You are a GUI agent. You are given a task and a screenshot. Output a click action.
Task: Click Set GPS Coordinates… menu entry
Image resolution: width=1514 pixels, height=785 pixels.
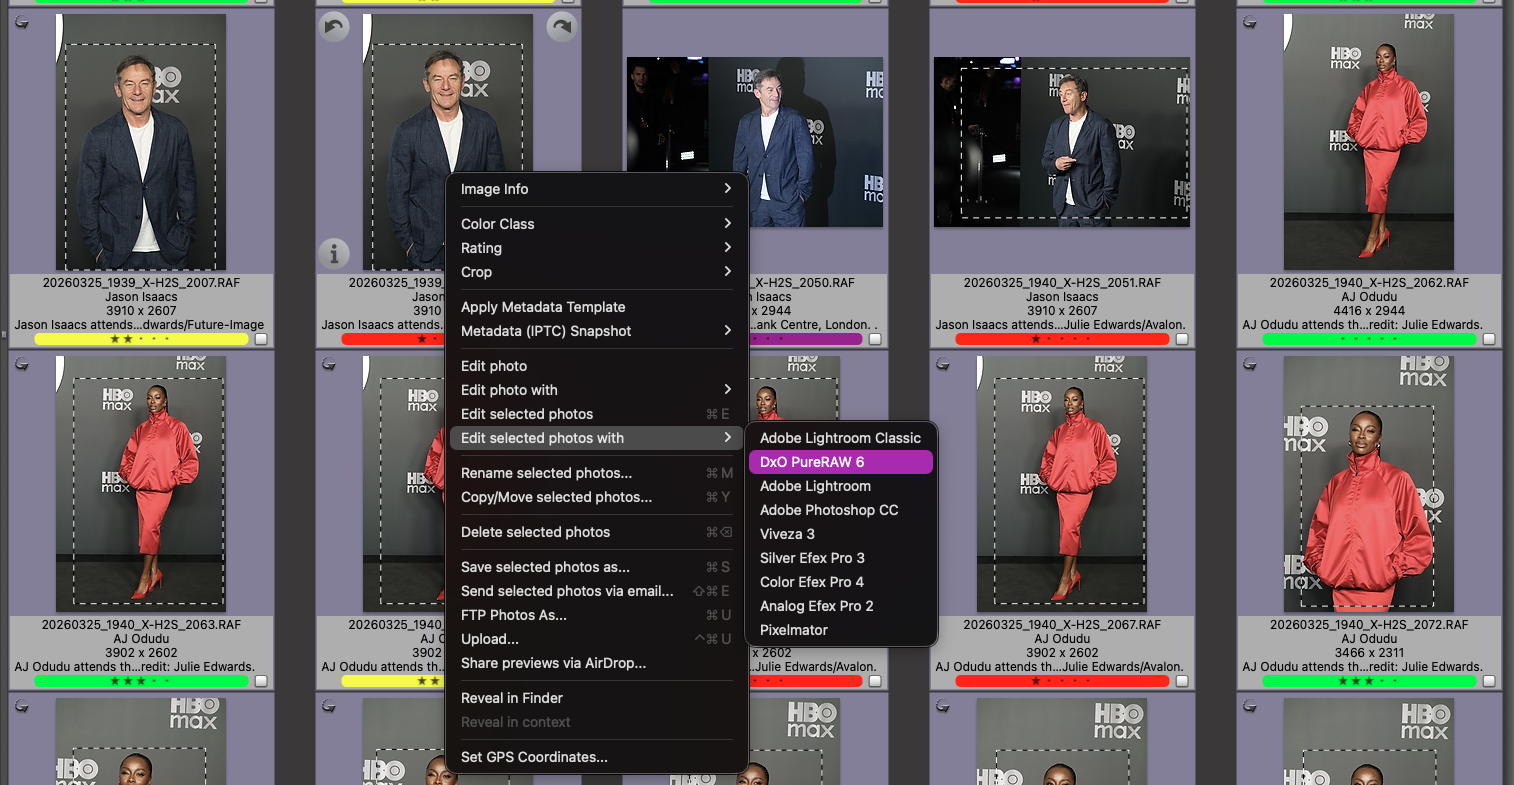click(x=534, y=757)
